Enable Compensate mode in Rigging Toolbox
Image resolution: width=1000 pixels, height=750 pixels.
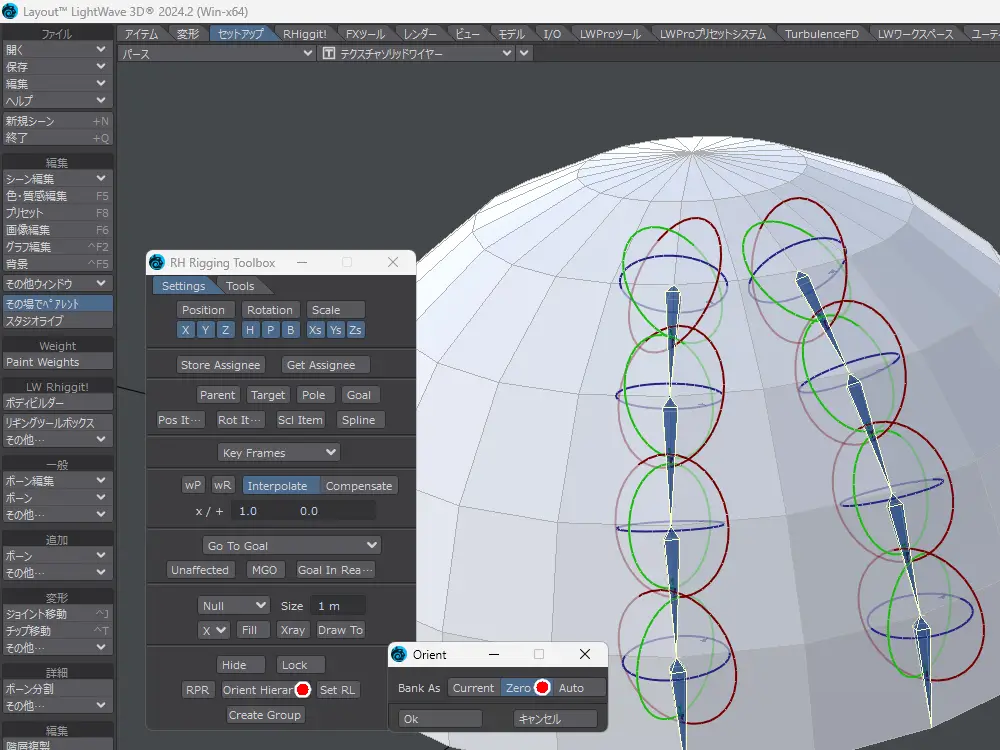pyautogui.click(x=359, y=486)
